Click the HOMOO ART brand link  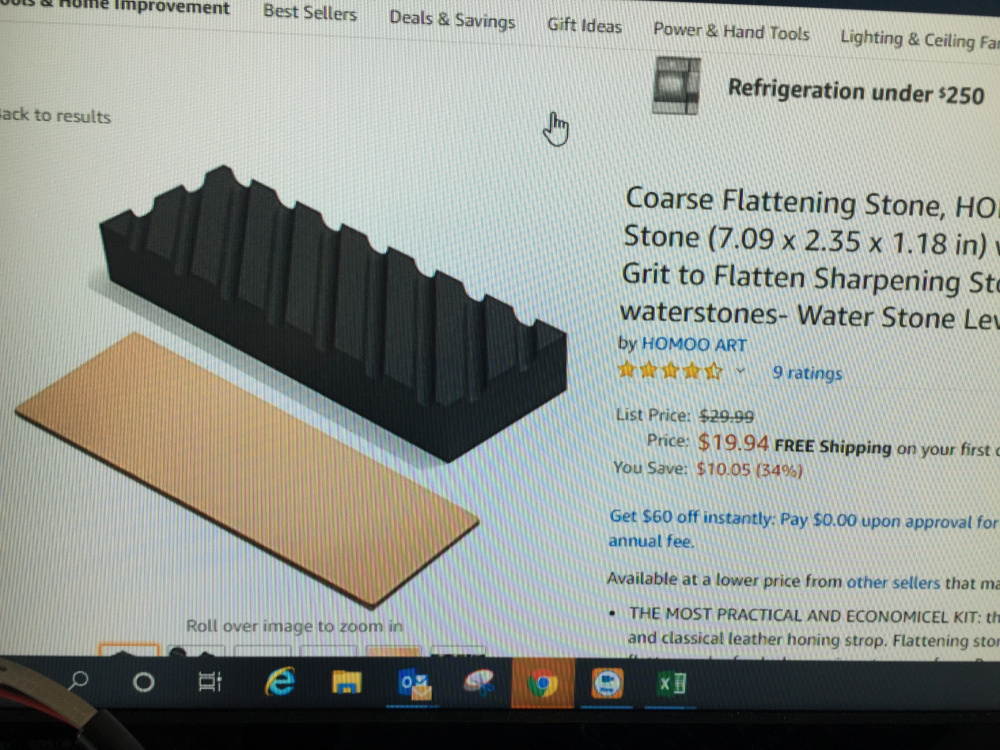(694, 344)
